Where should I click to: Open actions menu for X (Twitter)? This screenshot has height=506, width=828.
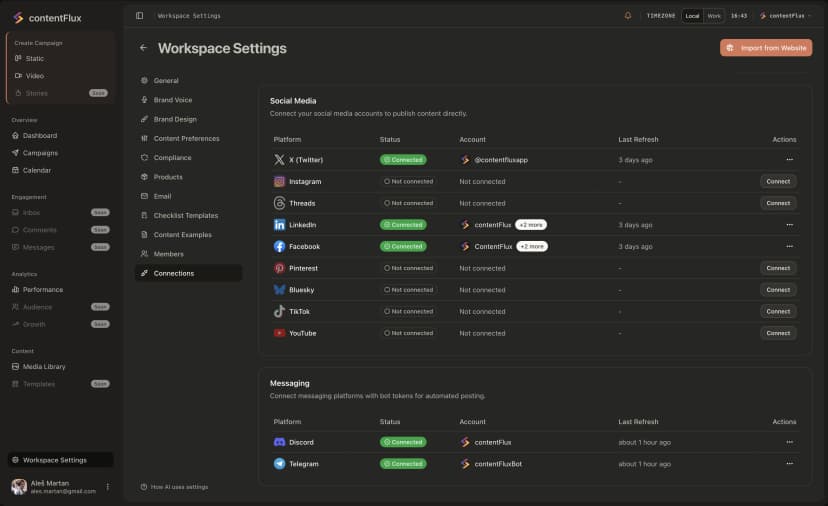[x=789, y=160]
